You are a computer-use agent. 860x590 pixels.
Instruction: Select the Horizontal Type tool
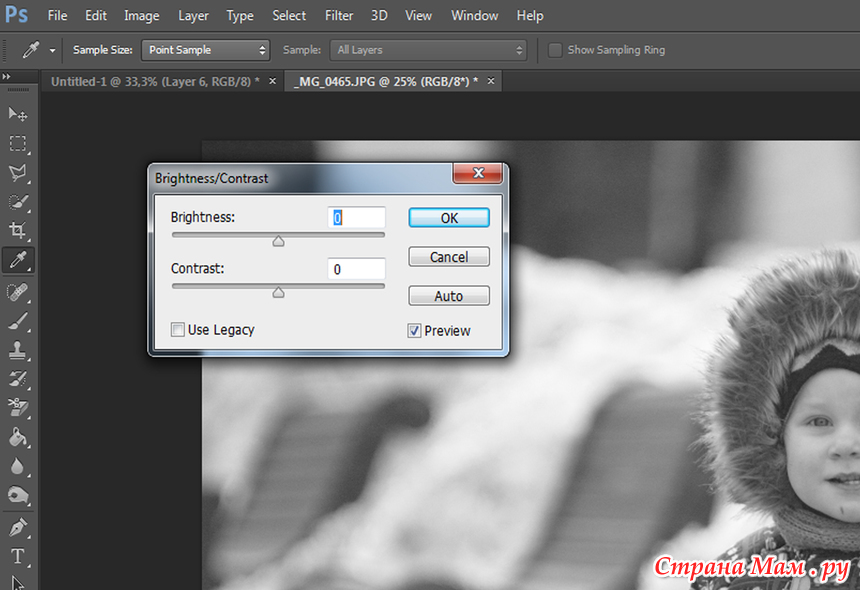[x=18, y=556]
